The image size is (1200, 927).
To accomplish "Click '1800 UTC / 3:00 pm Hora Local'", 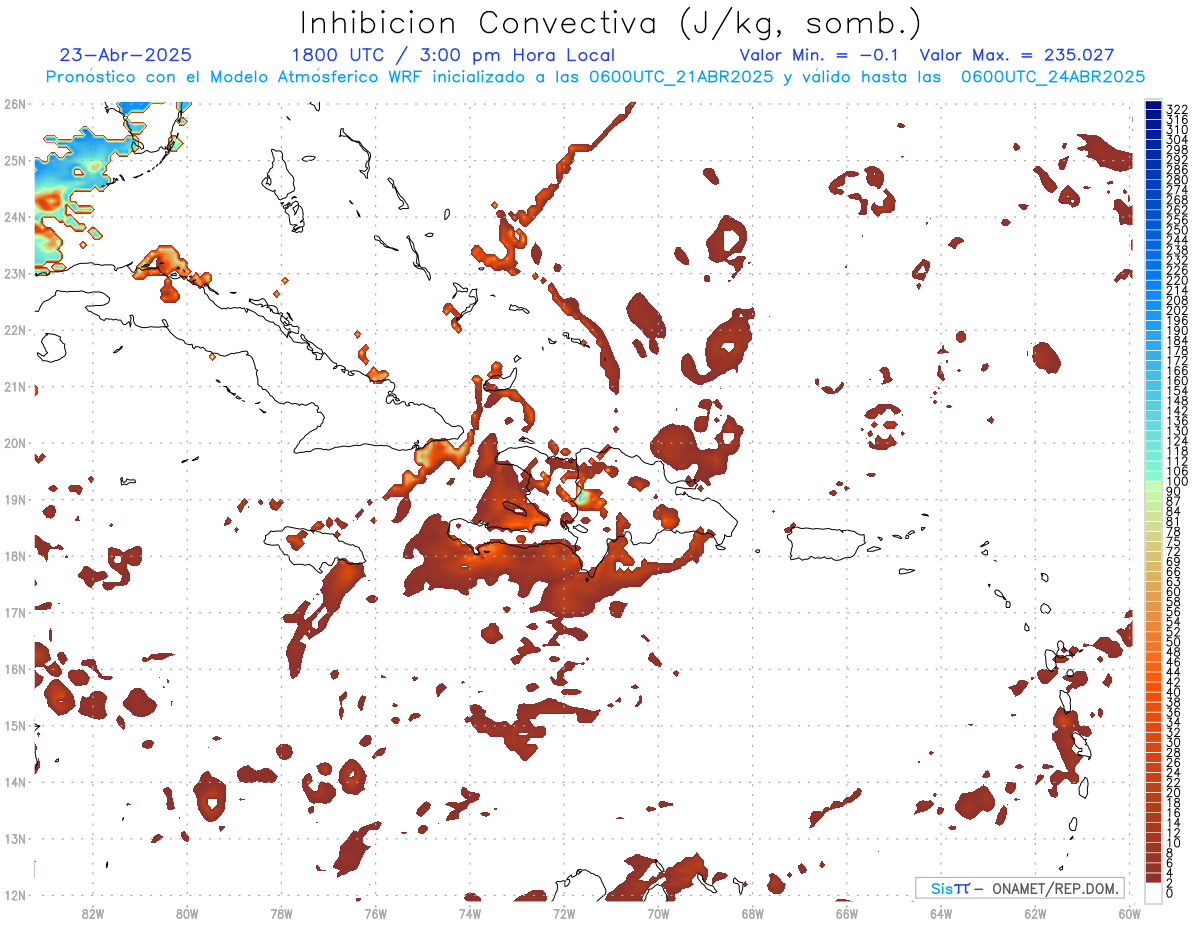I will (453, 55).
